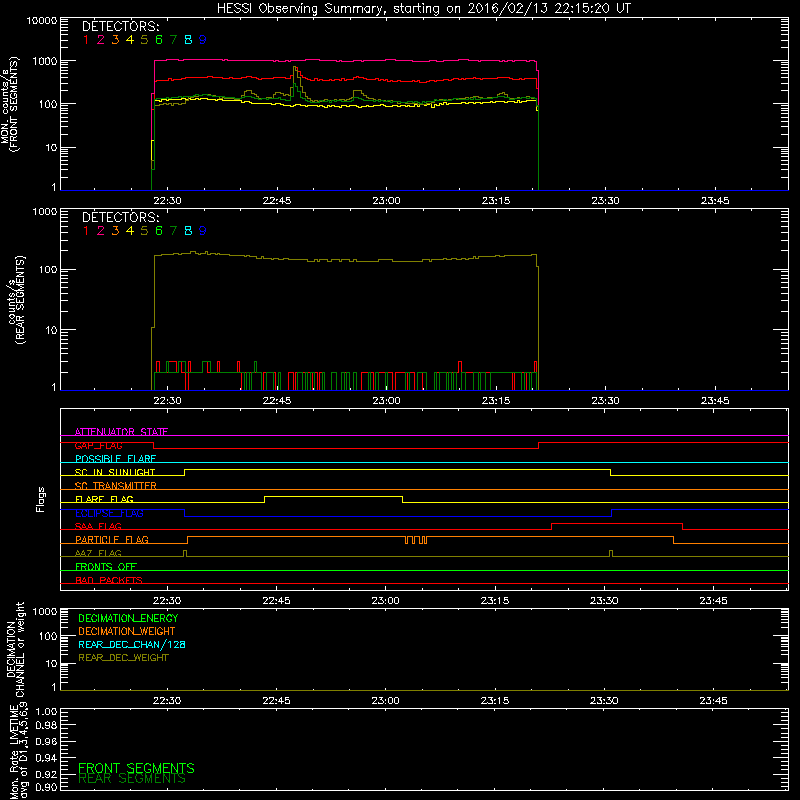Select detector 3 in rear segments legend
The height and width of the screenshot is (800, 800).
(115, 231)
